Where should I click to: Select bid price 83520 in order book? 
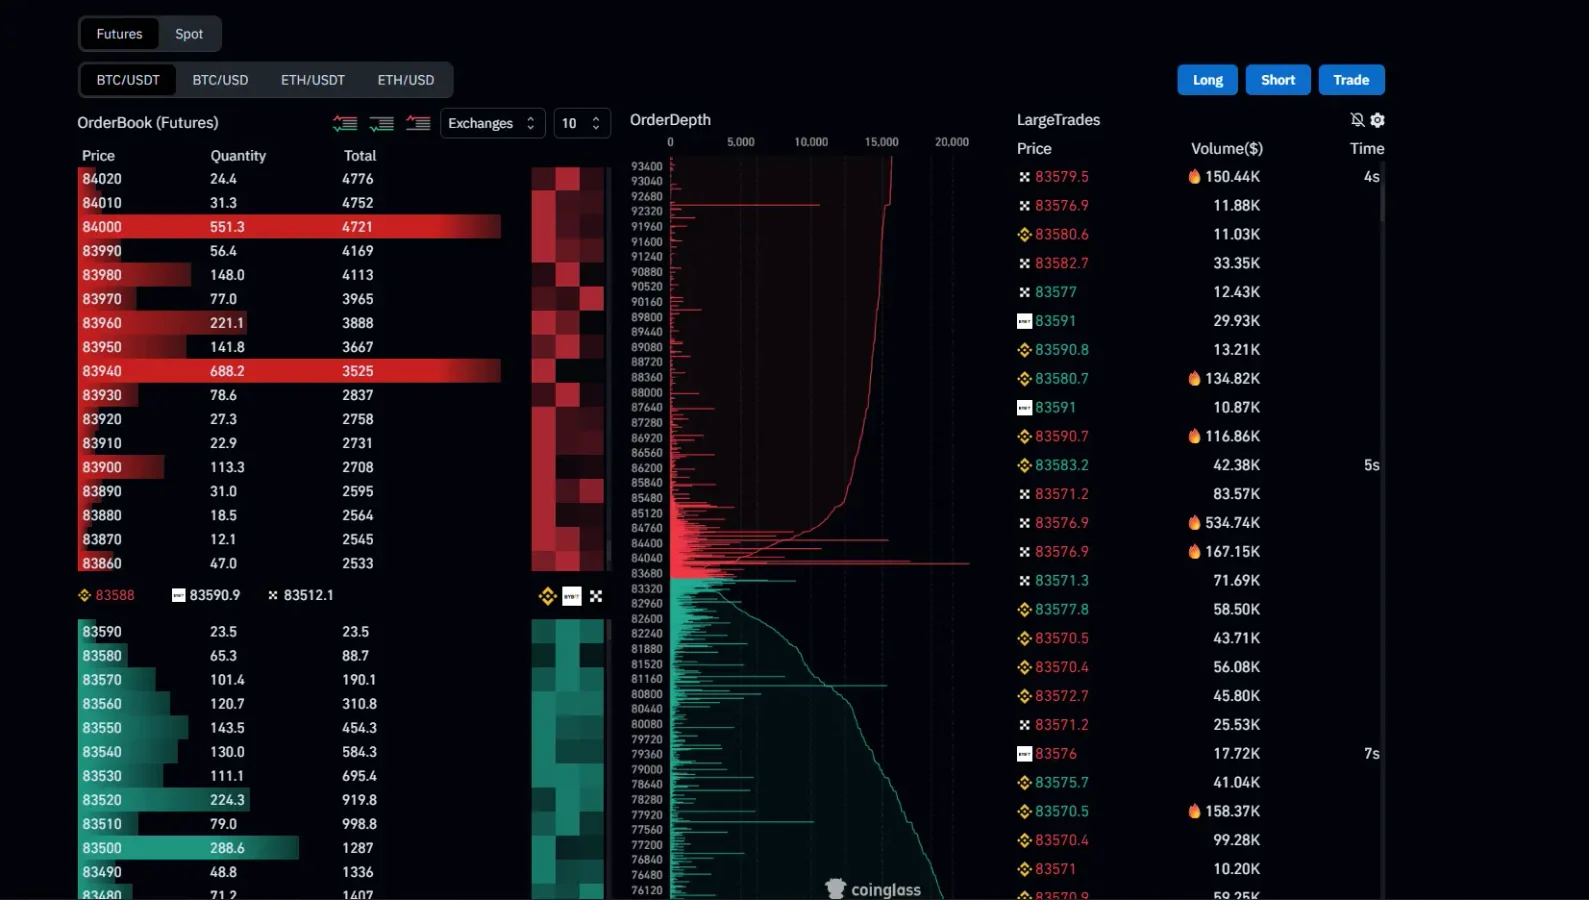click(x=102, y=800)
